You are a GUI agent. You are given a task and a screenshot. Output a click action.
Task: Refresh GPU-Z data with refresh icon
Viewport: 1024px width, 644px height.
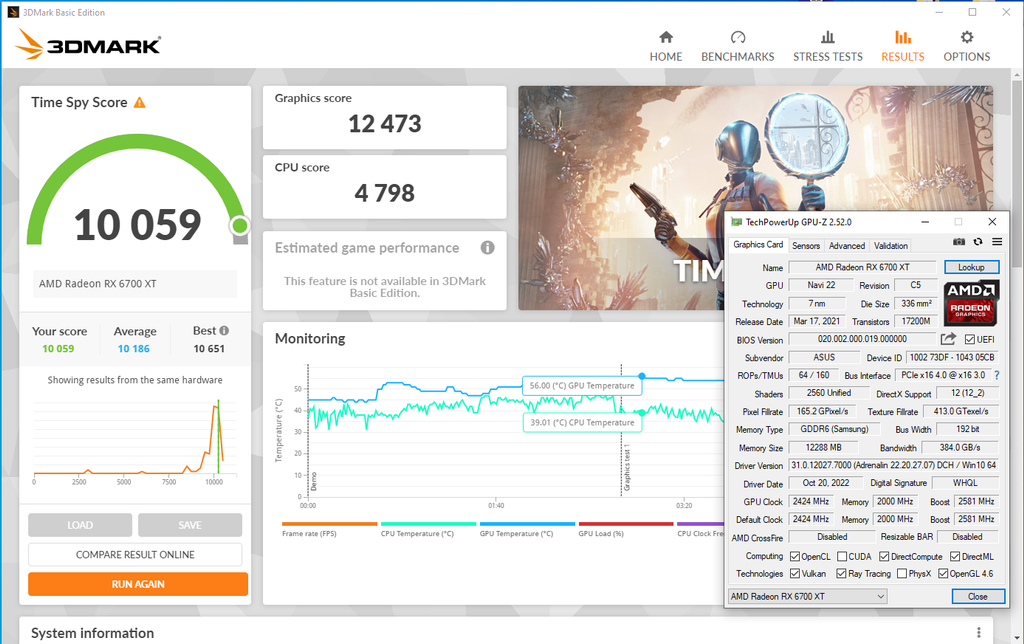(x=978, y=242)
